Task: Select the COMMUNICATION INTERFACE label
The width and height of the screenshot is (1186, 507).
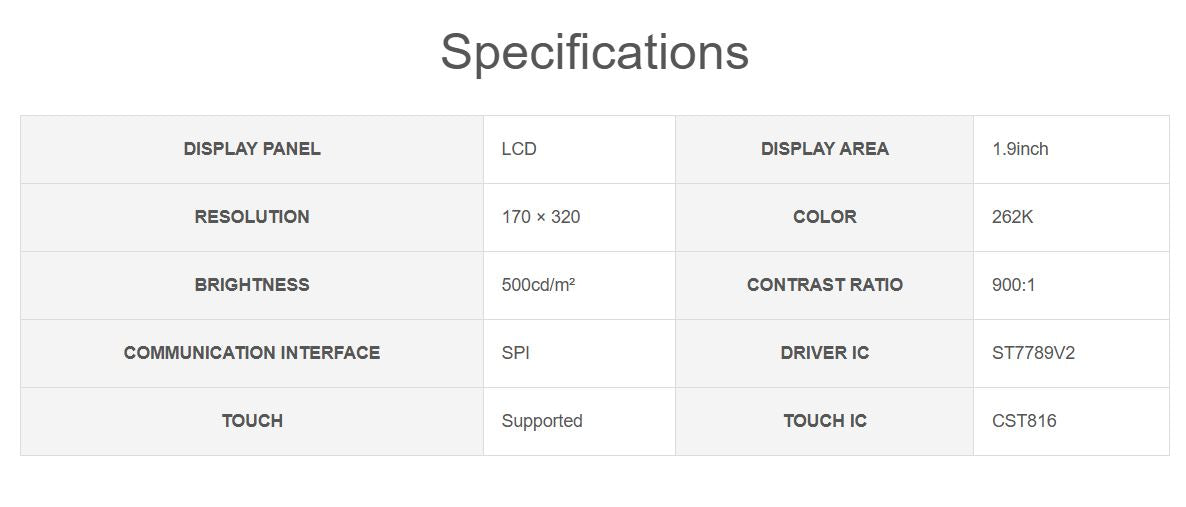Action: click(x=252, y=353)
